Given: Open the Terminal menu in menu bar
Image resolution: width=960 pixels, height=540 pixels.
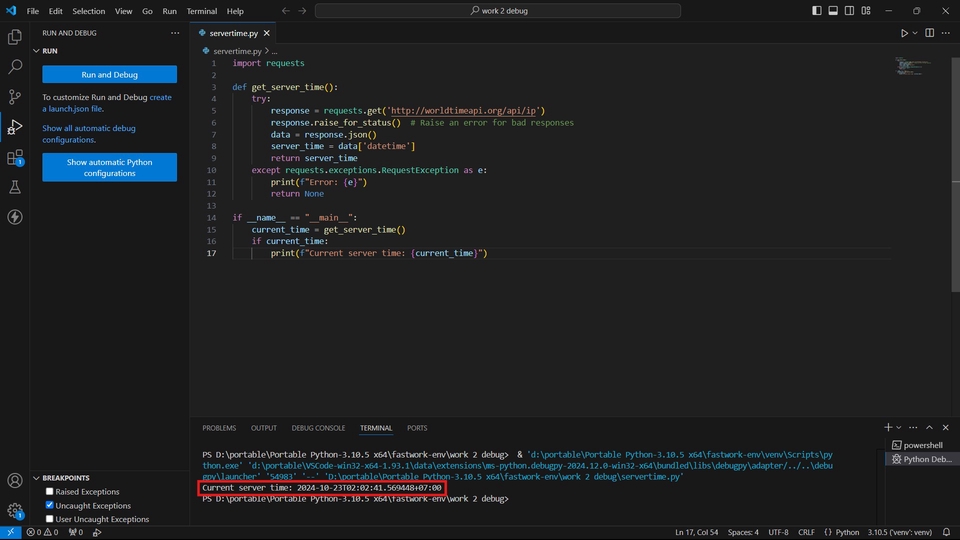Looking at the screenshot, I should pyautogui.click(x=202, y=11).
